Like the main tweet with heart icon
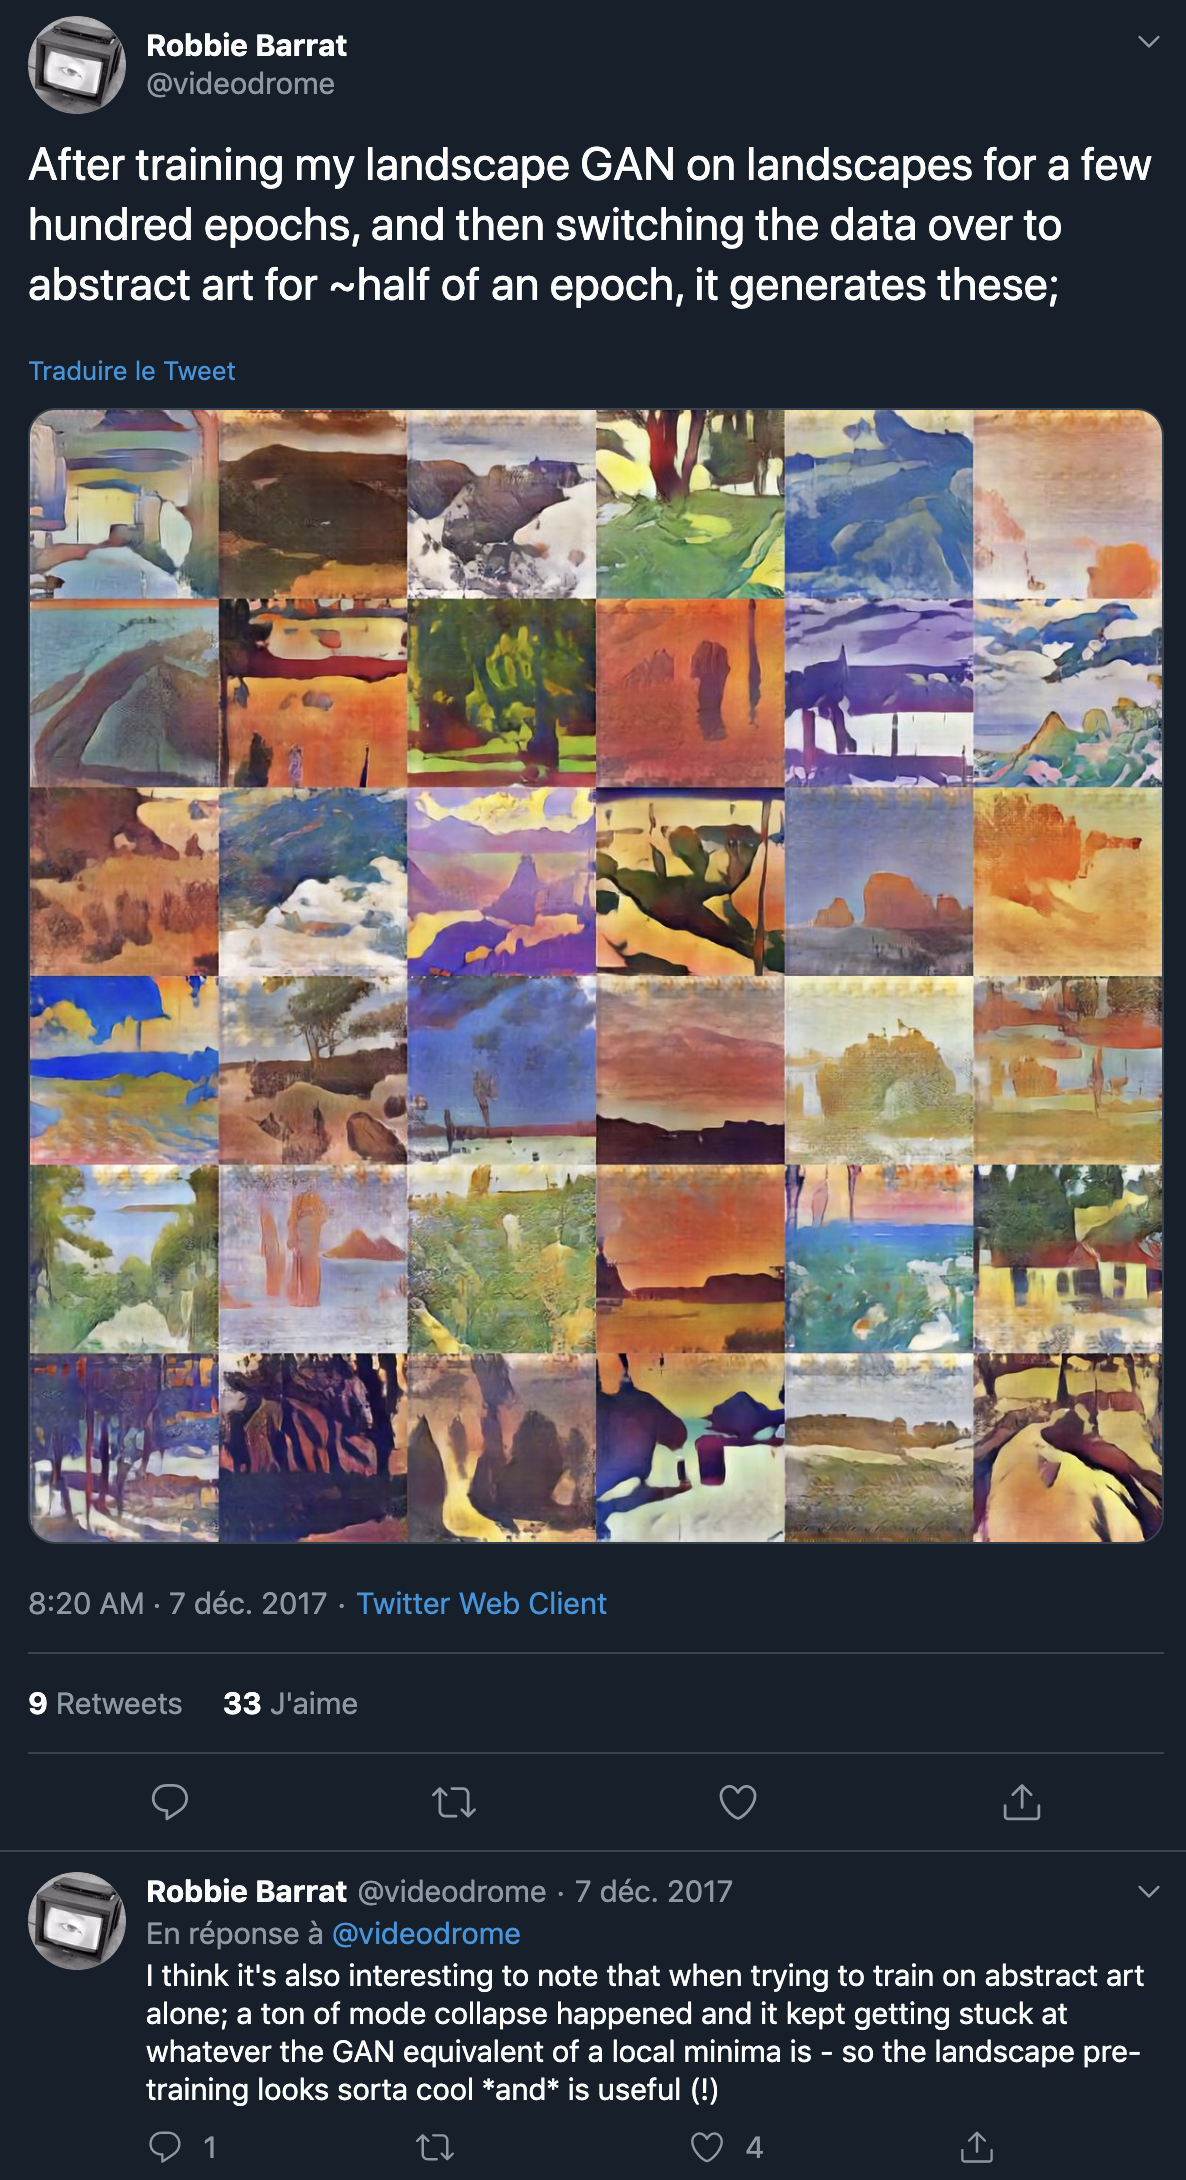Screen dimensions: 1186x2180 click(x=738, y=1801)
